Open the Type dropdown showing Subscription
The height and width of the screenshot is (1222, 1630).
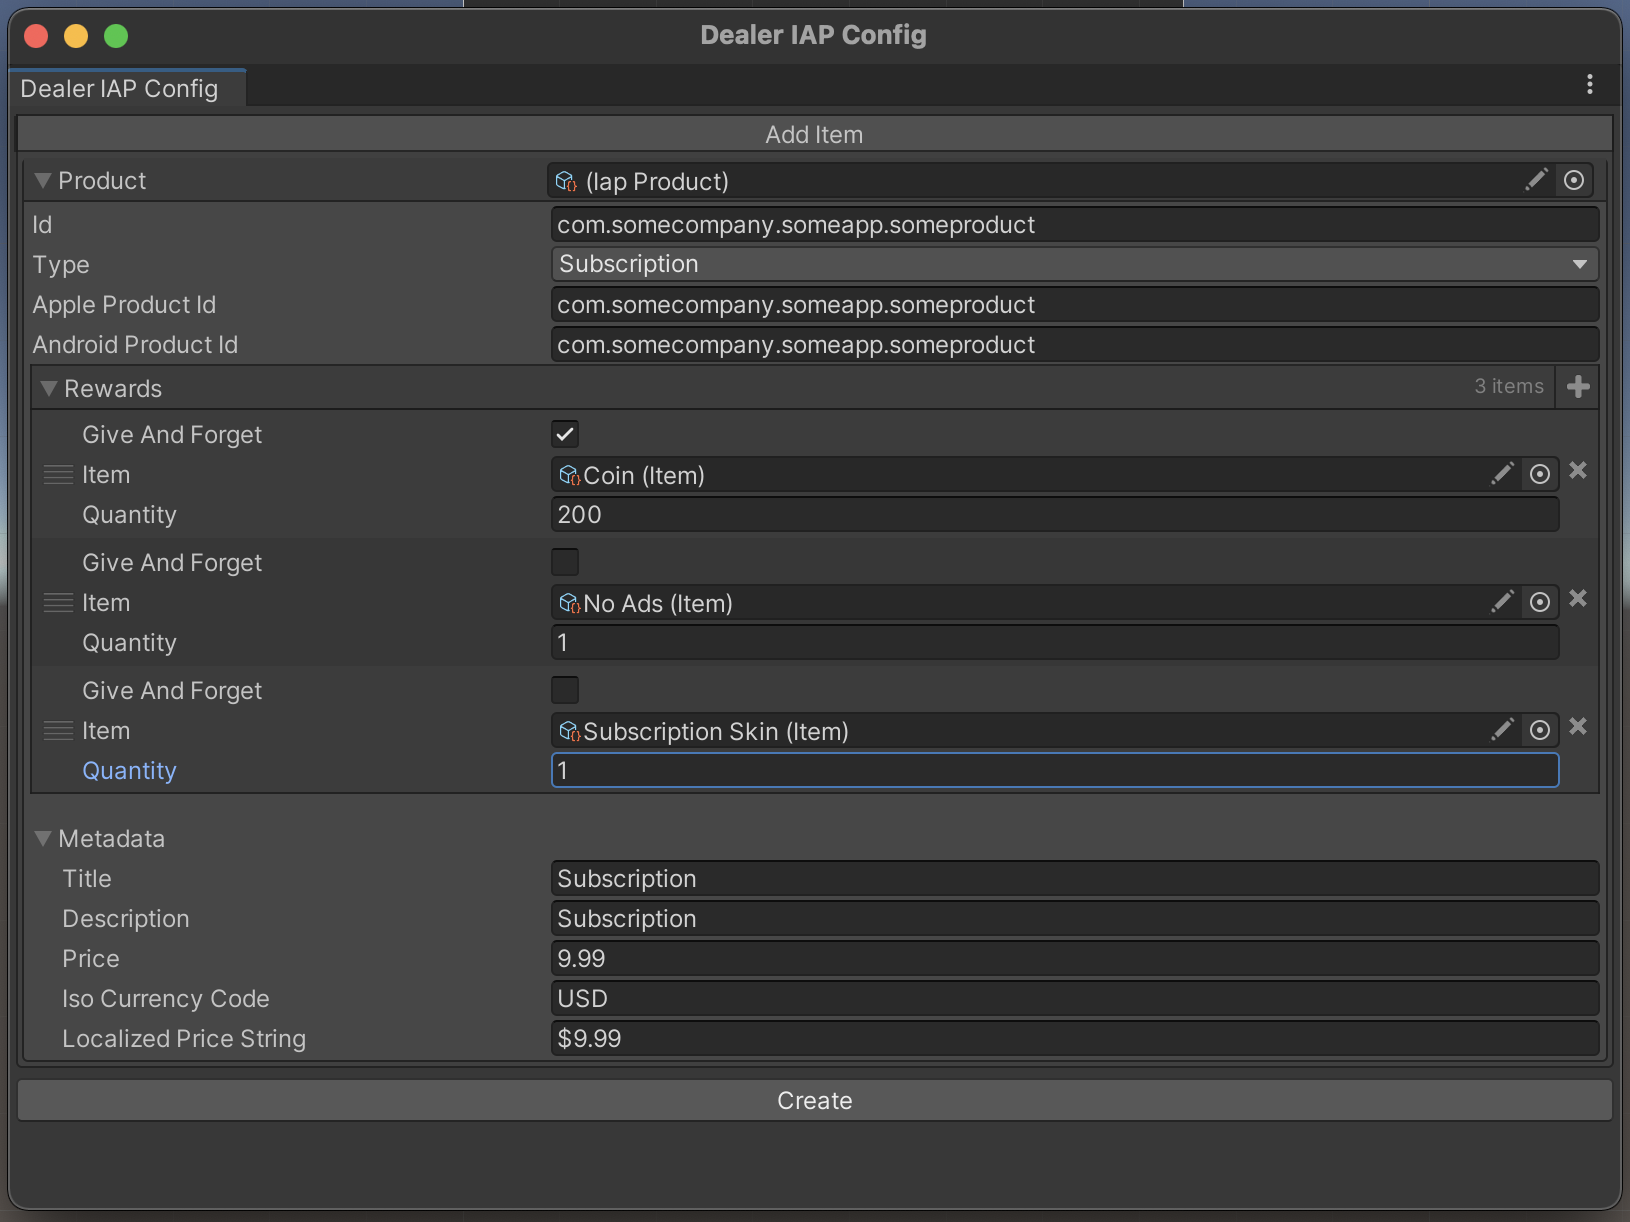(1074, 264)
